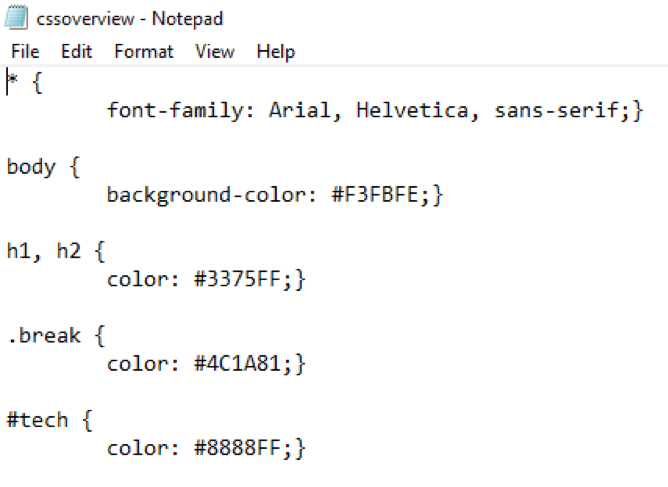The width and height of the screenshot is (668, 487).
Task: Open the File menu
Action: tap(25, 52)
